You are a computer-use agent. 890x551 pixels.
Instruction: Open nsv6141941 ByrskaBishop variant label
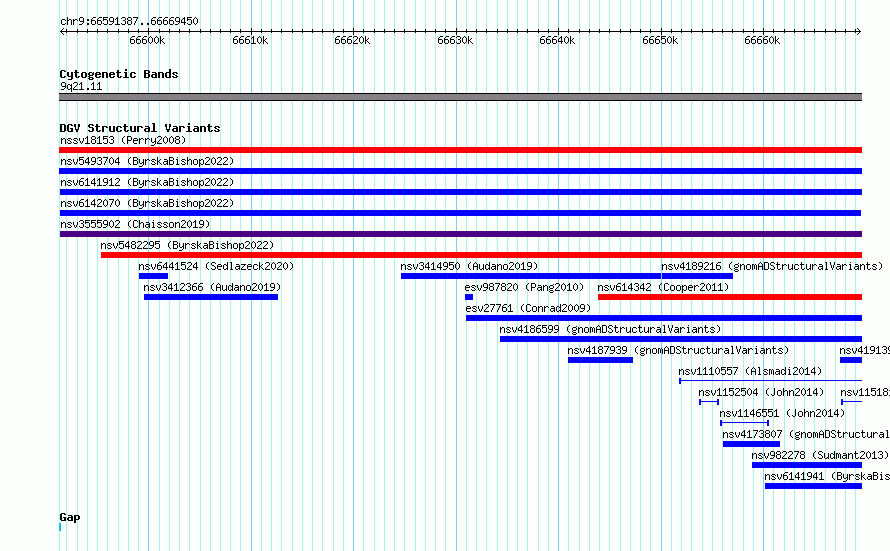pos(827,476)
